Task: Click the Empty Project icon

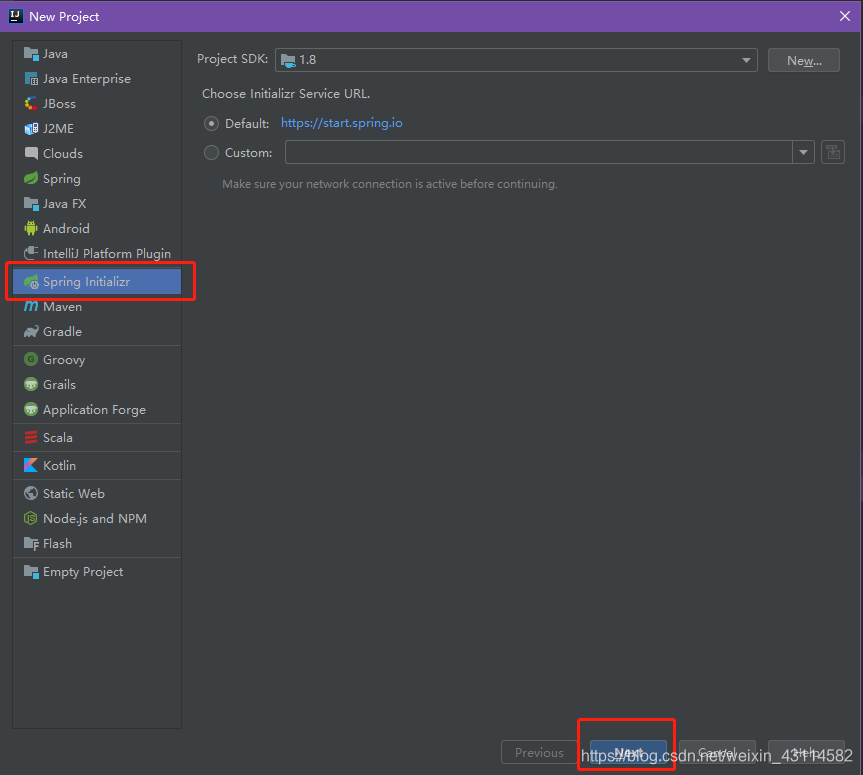Action: click(x=31, y=572)
